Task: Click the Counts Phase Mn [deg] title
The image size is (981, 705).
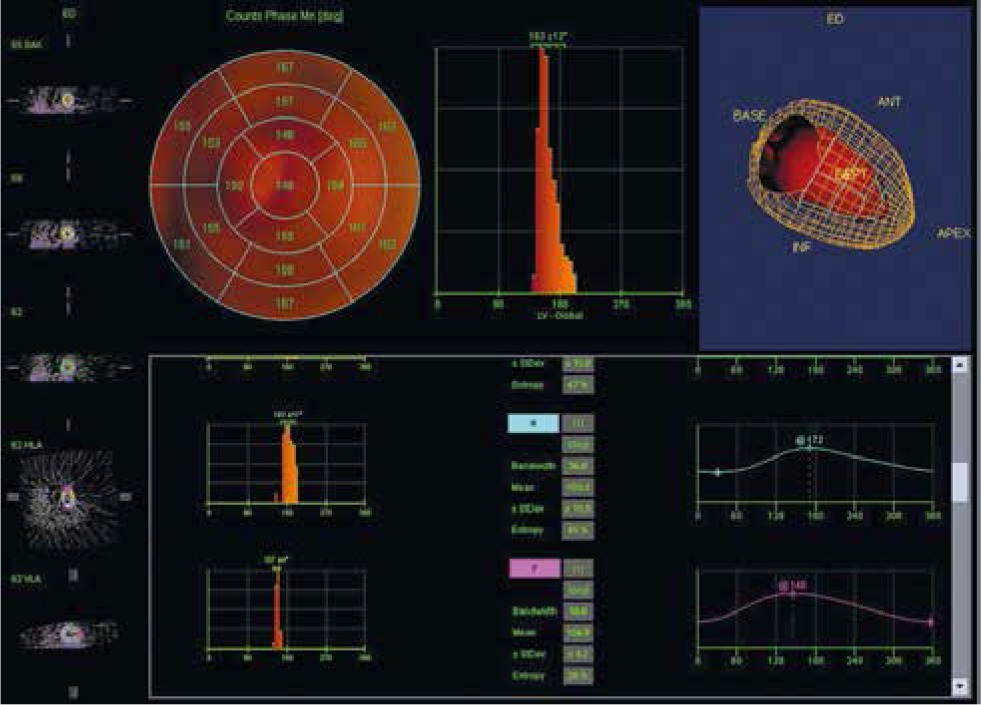Action: tap(284, 18)
